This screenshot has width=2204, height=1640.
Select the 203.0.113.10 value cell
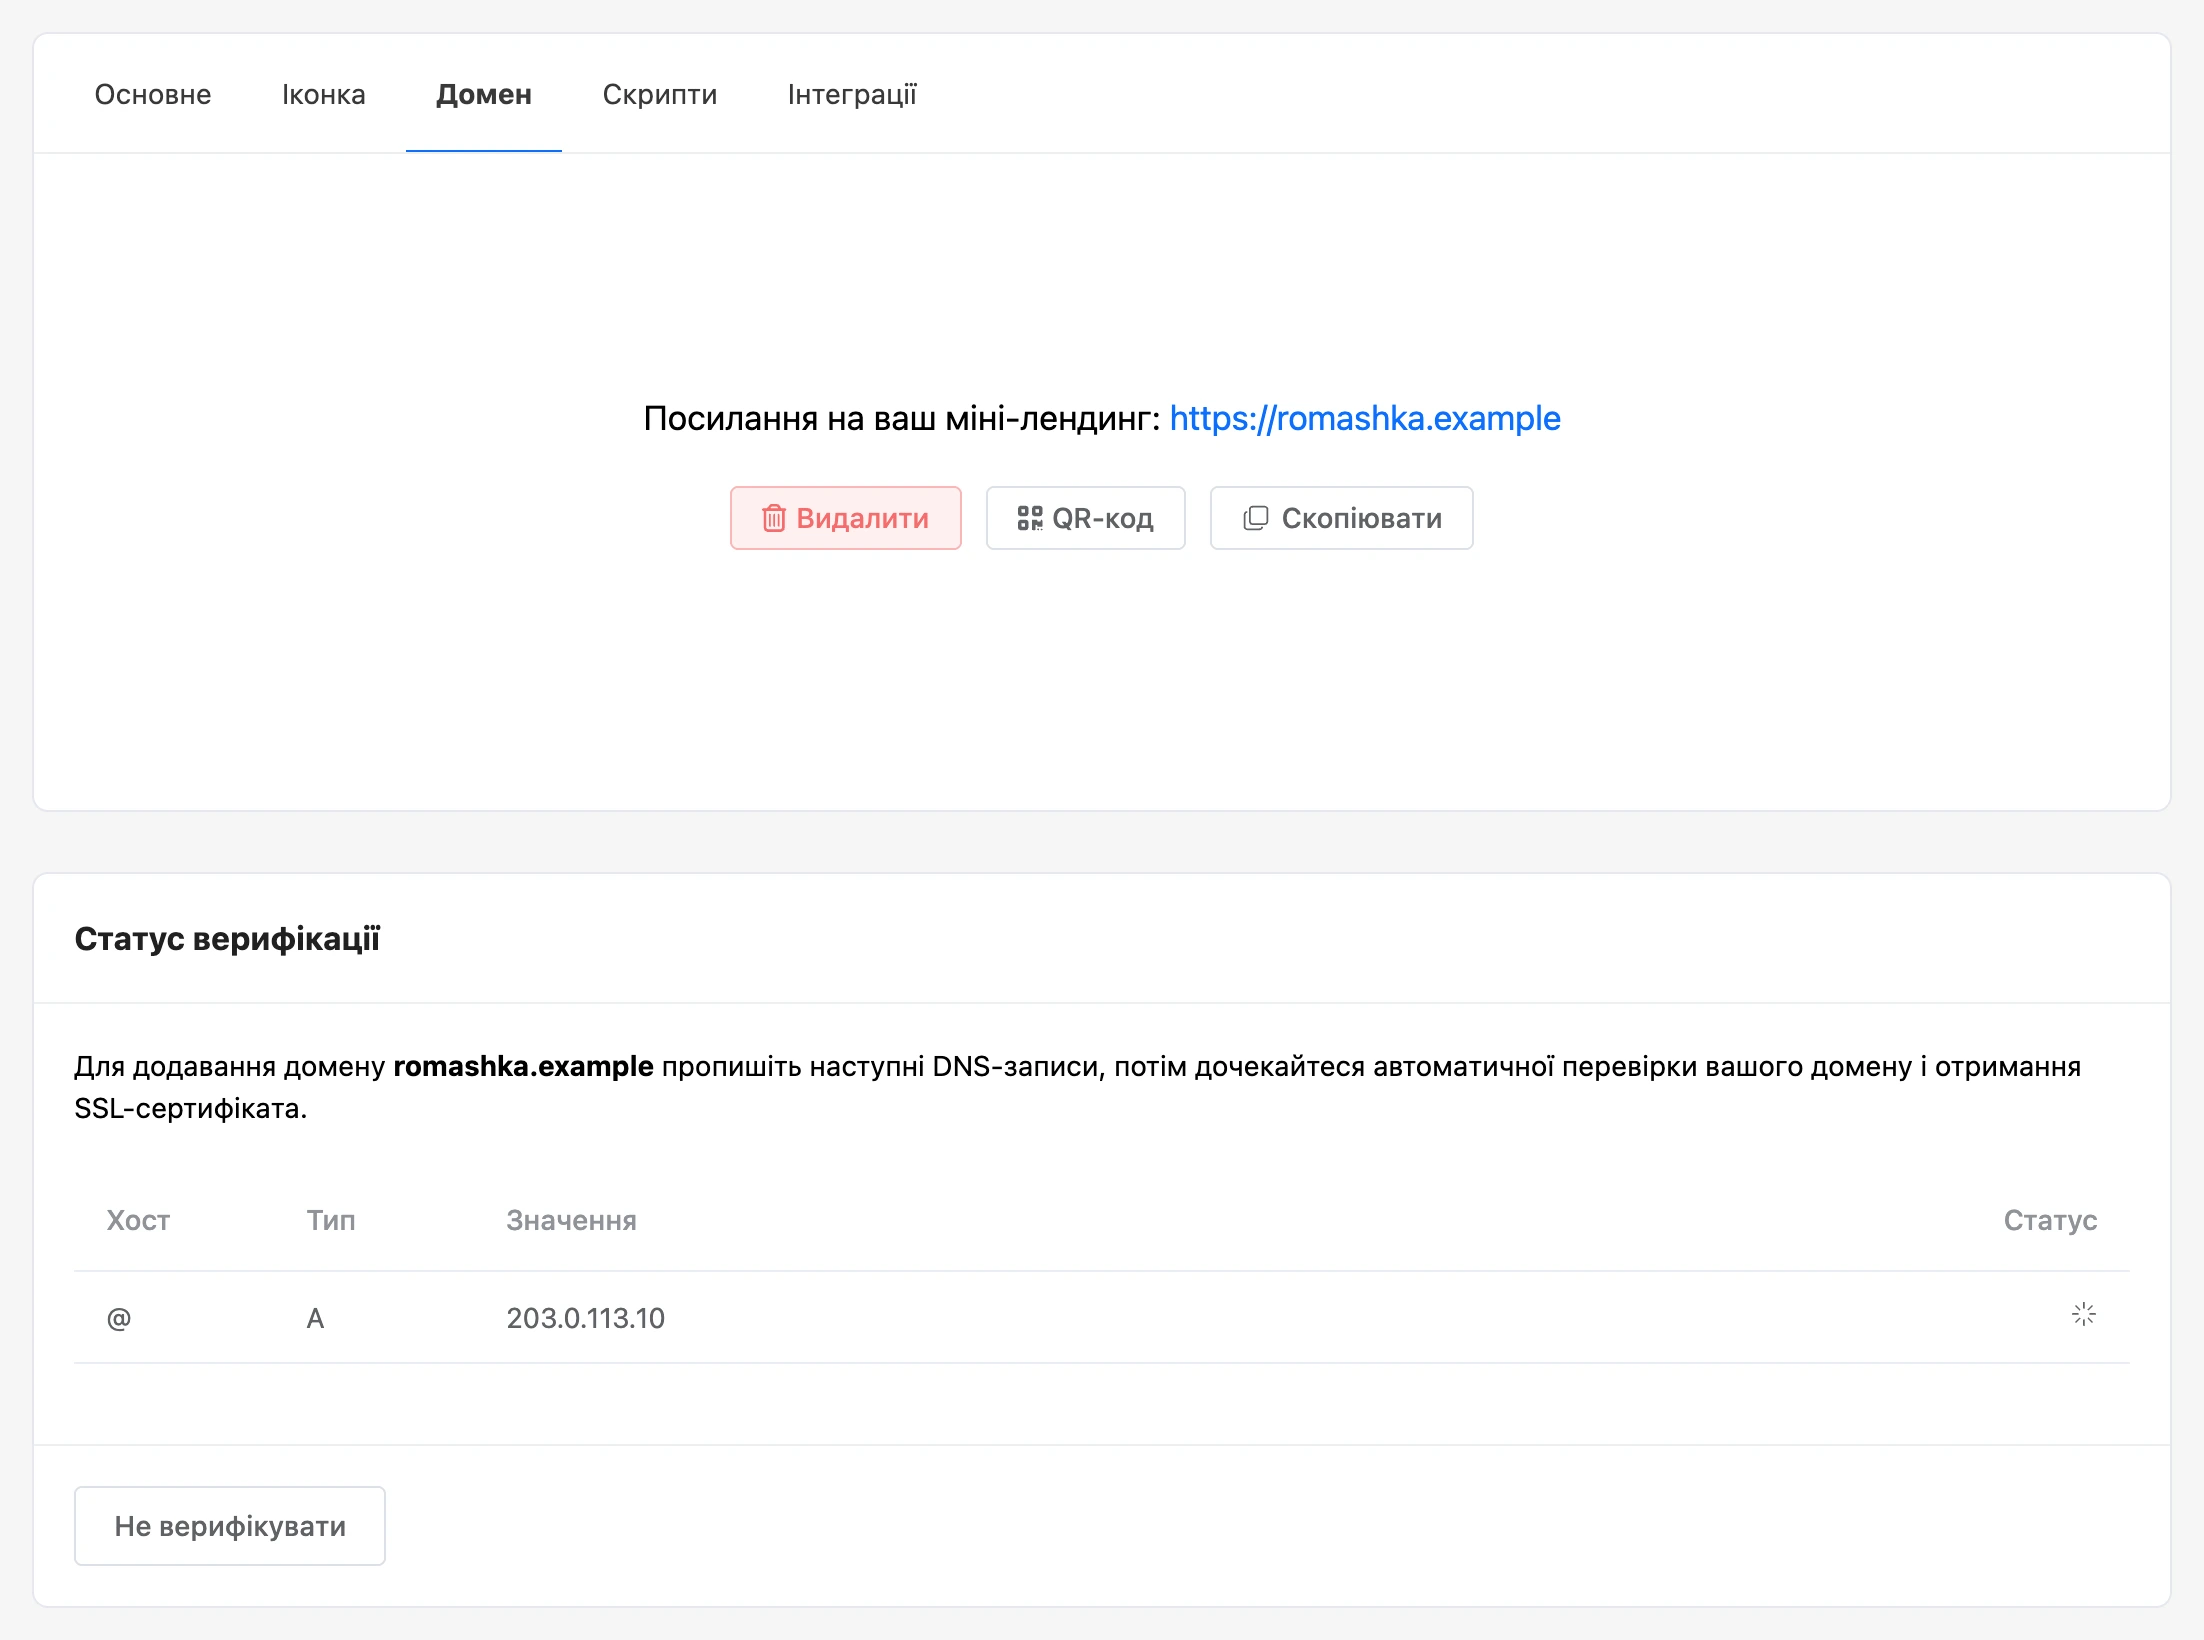click(x=586, y=1318)
